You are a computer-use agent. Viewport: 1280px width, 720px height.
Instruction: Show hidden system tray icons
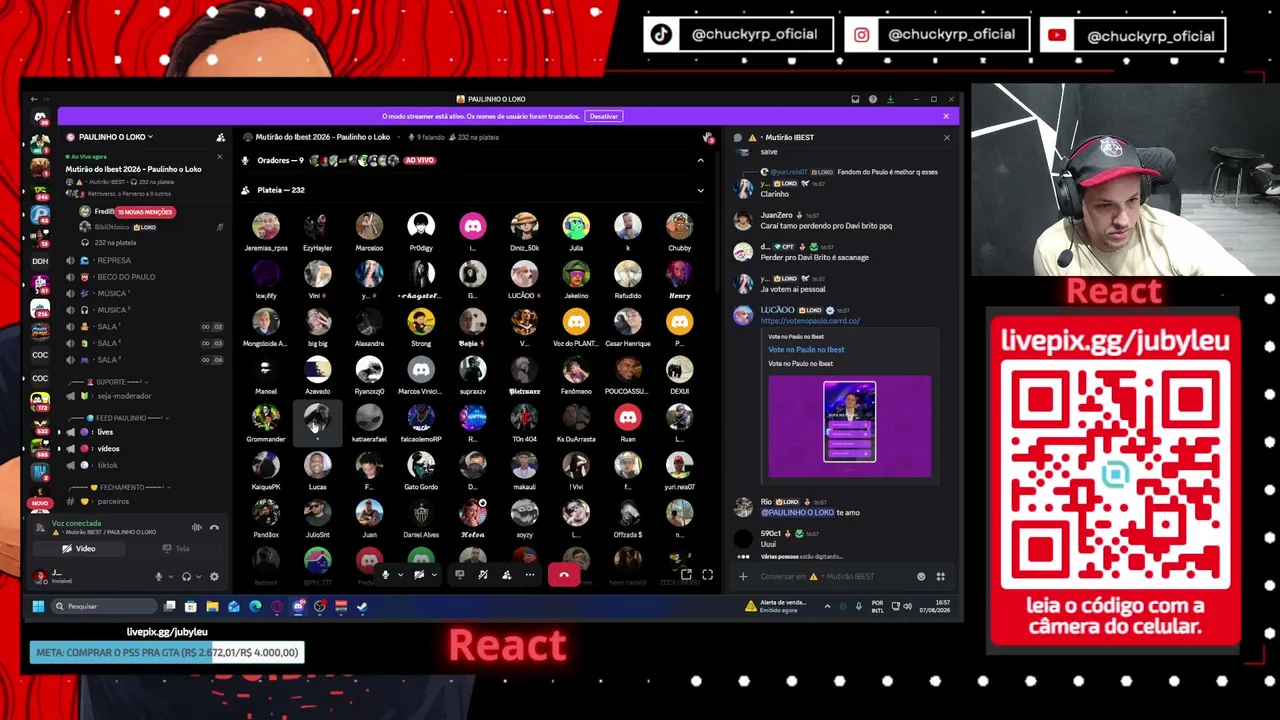coord(827,606)
